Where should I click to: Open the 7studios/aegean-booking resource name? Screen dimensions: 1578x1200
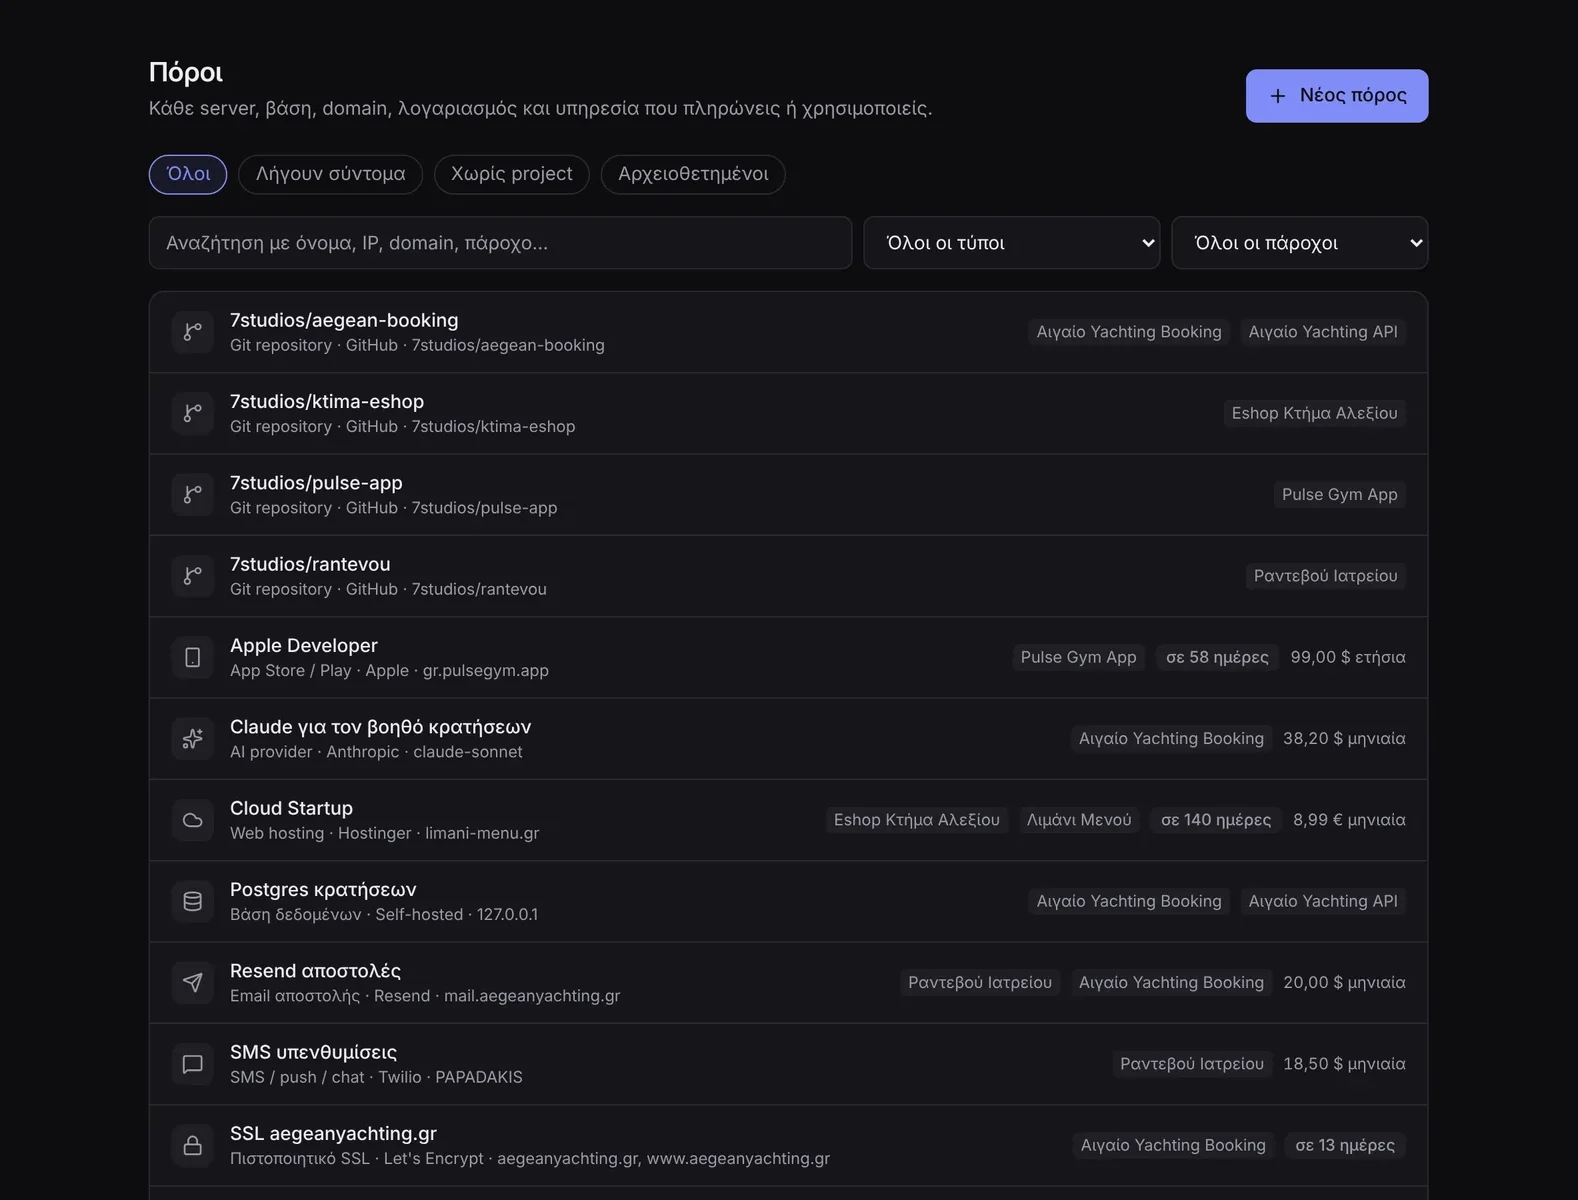click(344, 320)
